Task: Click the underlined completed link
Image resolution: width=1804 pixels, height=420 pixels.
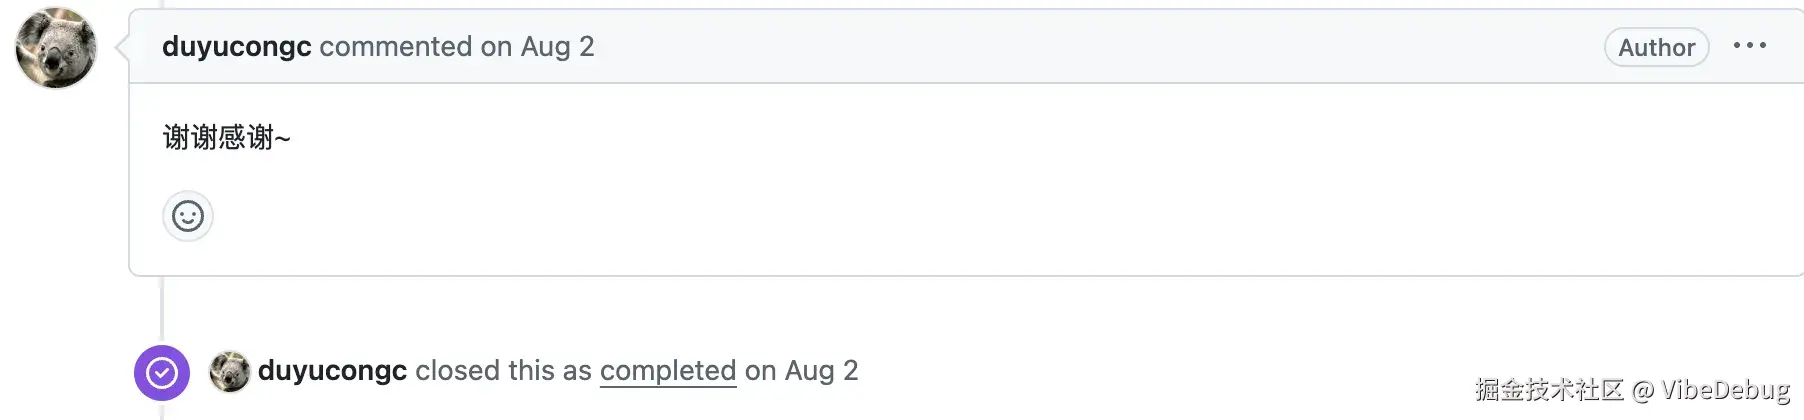Action: pos(668,371)
